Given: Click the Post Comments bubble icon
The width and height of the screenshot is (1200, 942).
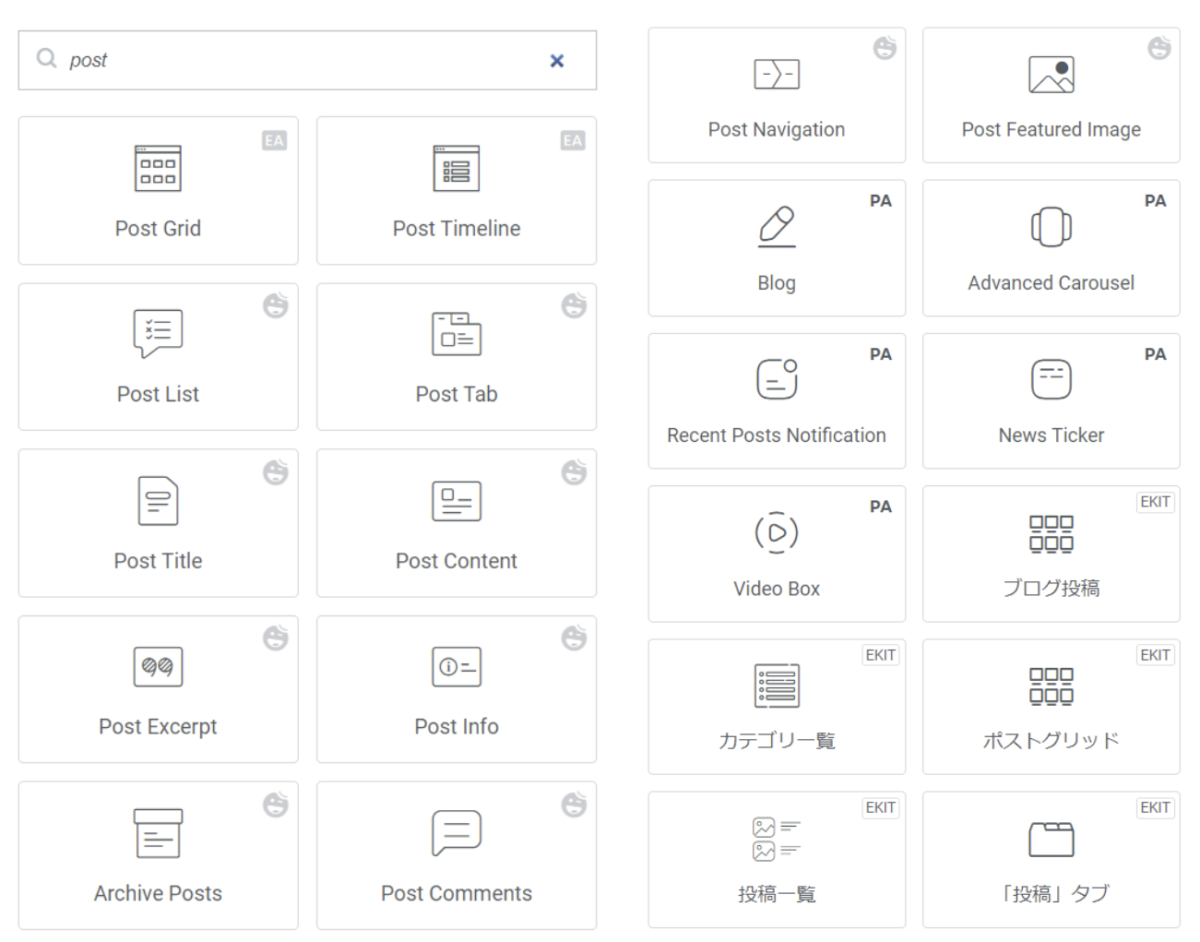Looking at the screenshot, I should click(x=456, y=833).
